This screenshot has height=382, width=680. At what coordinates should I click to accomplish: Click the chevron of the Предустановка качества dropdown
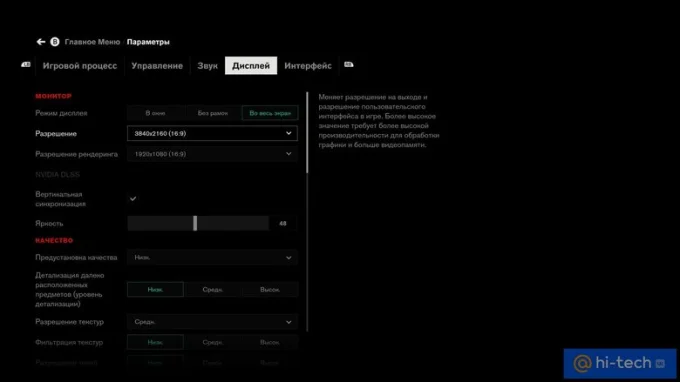click(x=289, y=258)
